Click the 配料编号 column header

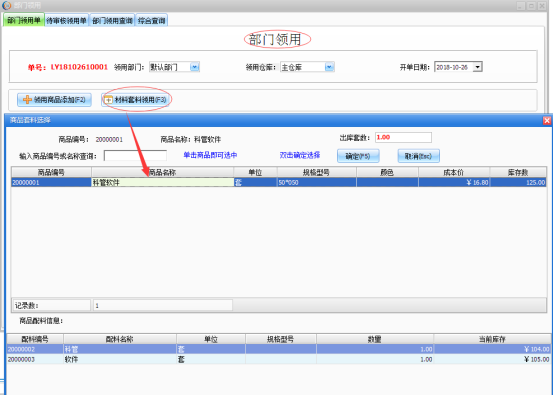point(35,339)
